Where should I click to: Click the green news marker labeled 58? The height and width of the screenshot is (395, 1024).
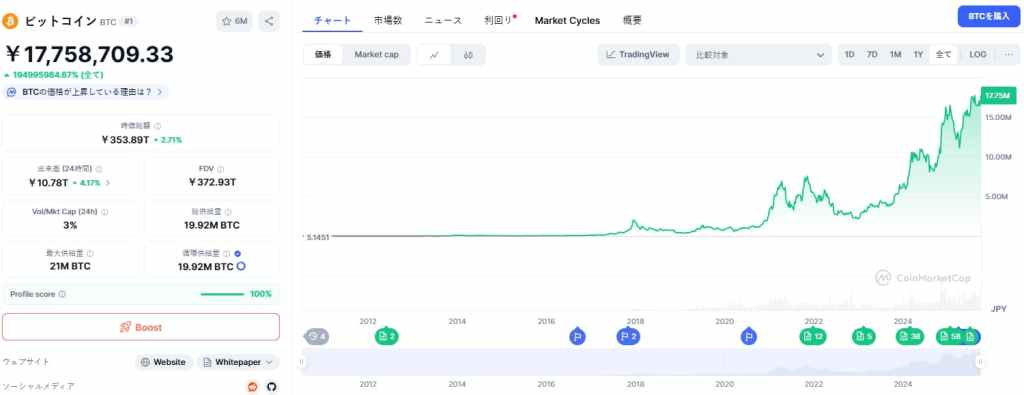point(950,336)
